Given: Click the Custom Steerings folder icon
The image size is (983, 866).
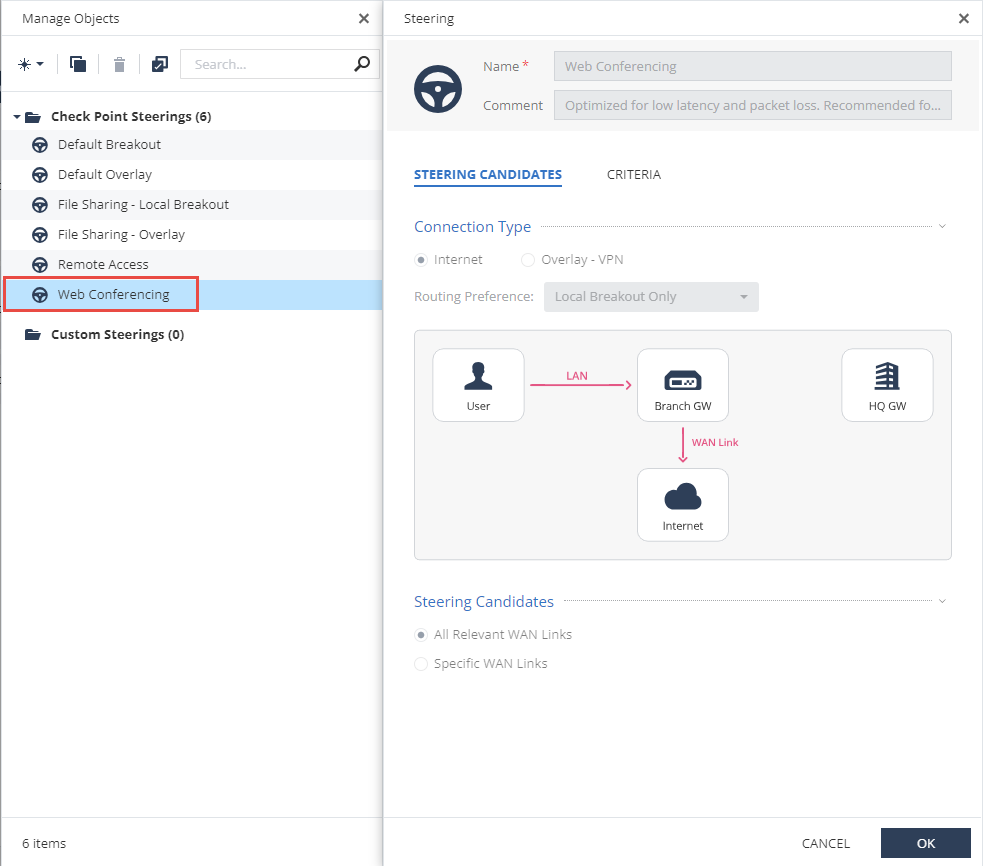Looking at the screenshot, I should click(x=33, y=334).
